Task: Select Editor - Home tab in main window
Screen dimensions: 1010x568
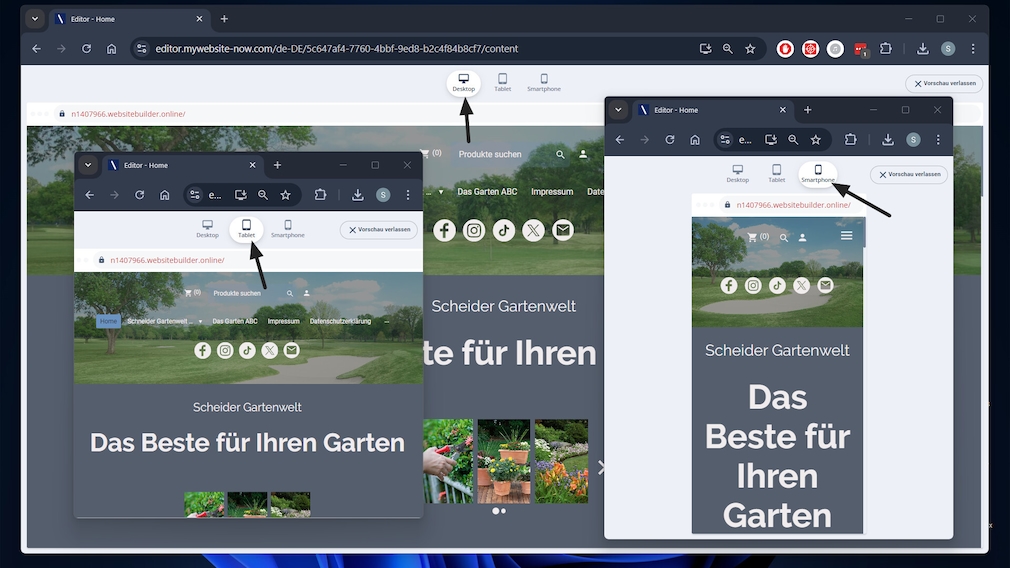Action: [129, 19]
